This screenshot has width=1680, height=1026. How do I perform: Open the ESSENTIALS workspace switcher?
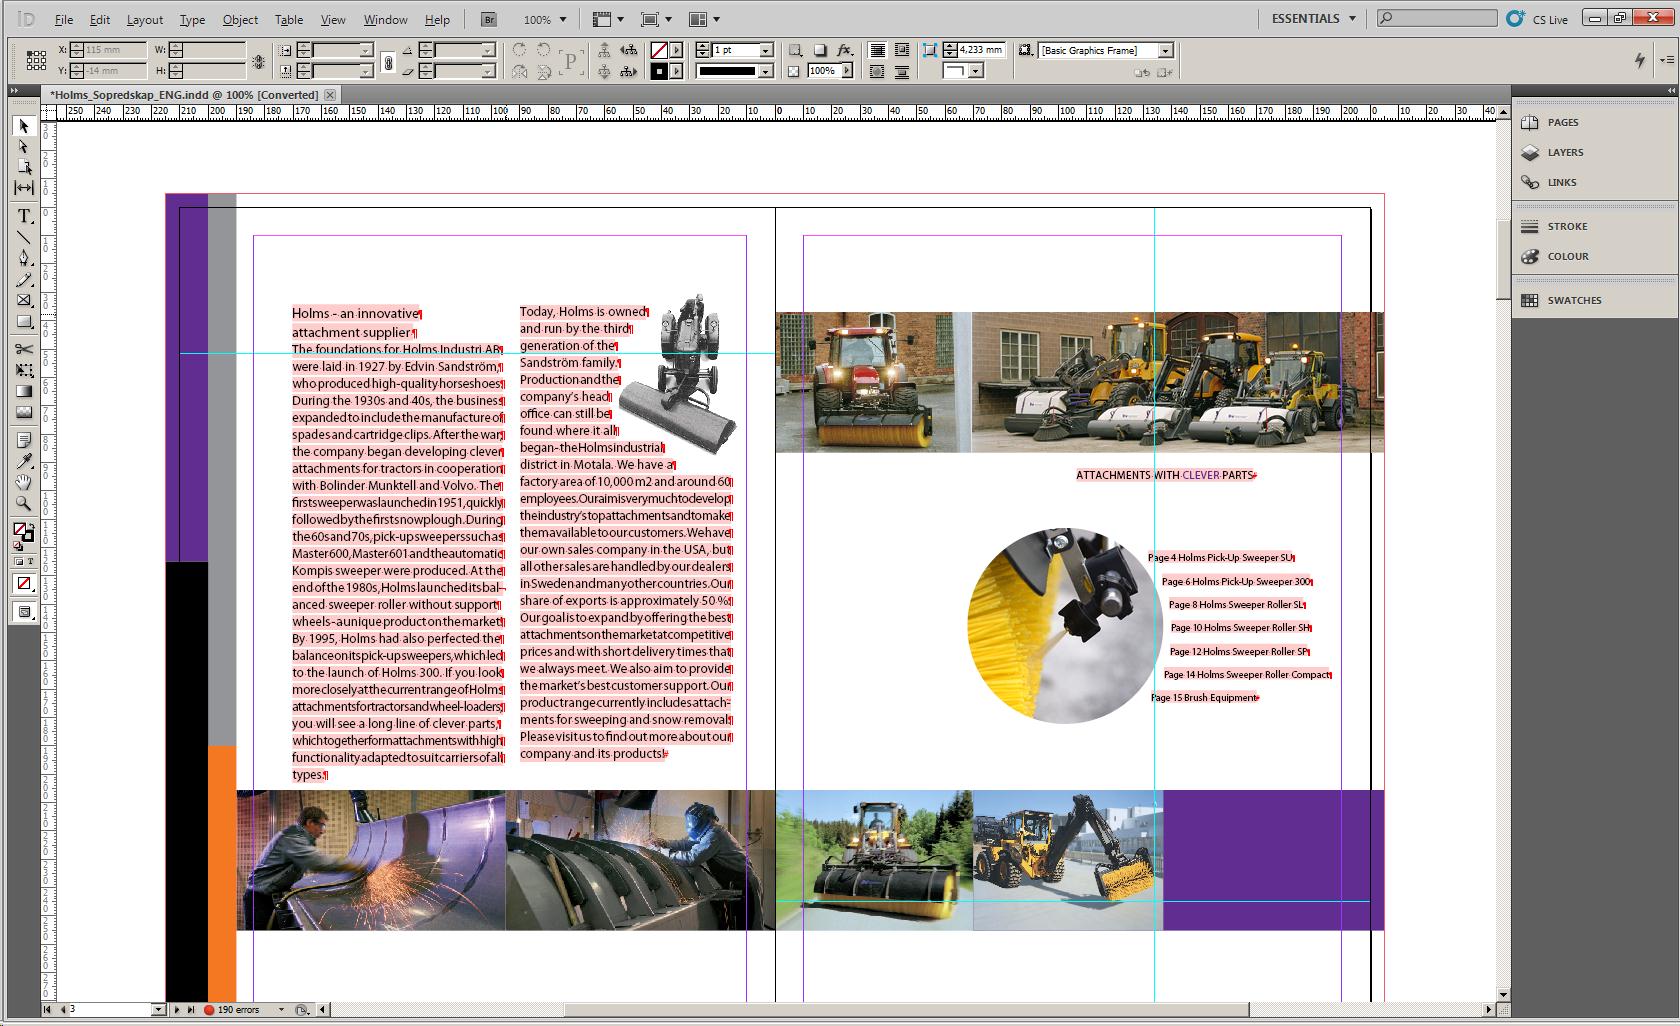pyautogui.click(x=1313, y=19)
